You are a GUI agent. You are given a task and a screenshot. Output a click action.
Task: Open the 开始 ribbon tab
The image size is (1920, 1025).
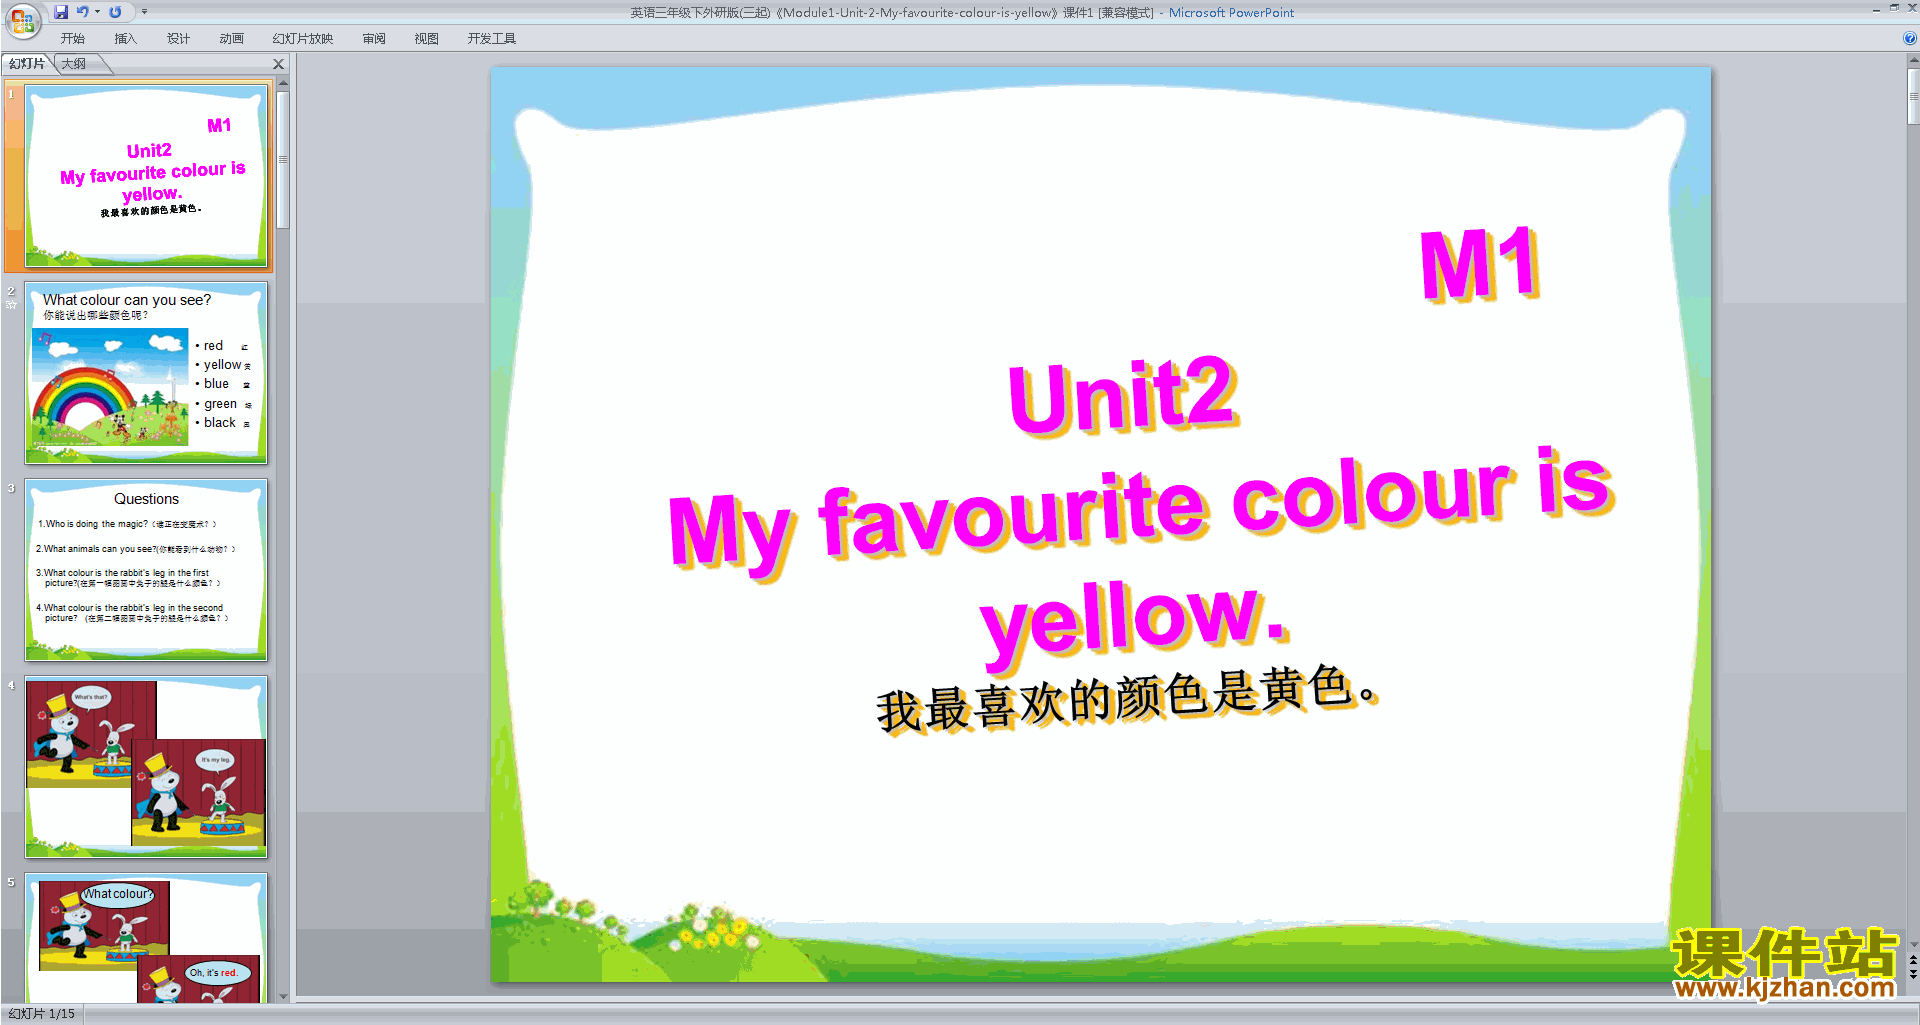coord(73,39)
